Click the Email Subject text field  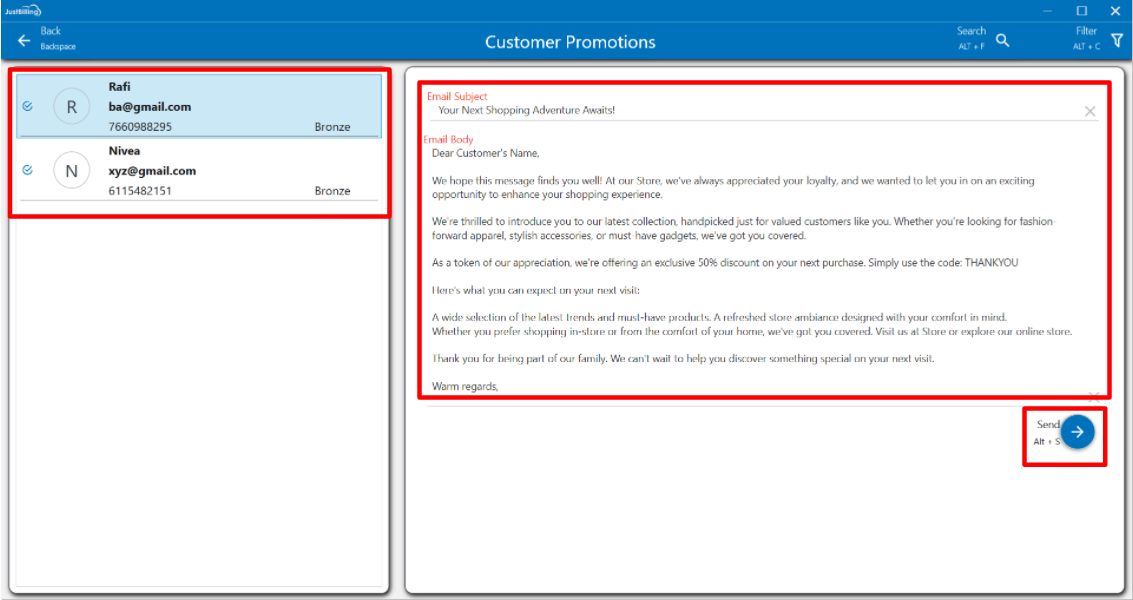click(750, 110)
